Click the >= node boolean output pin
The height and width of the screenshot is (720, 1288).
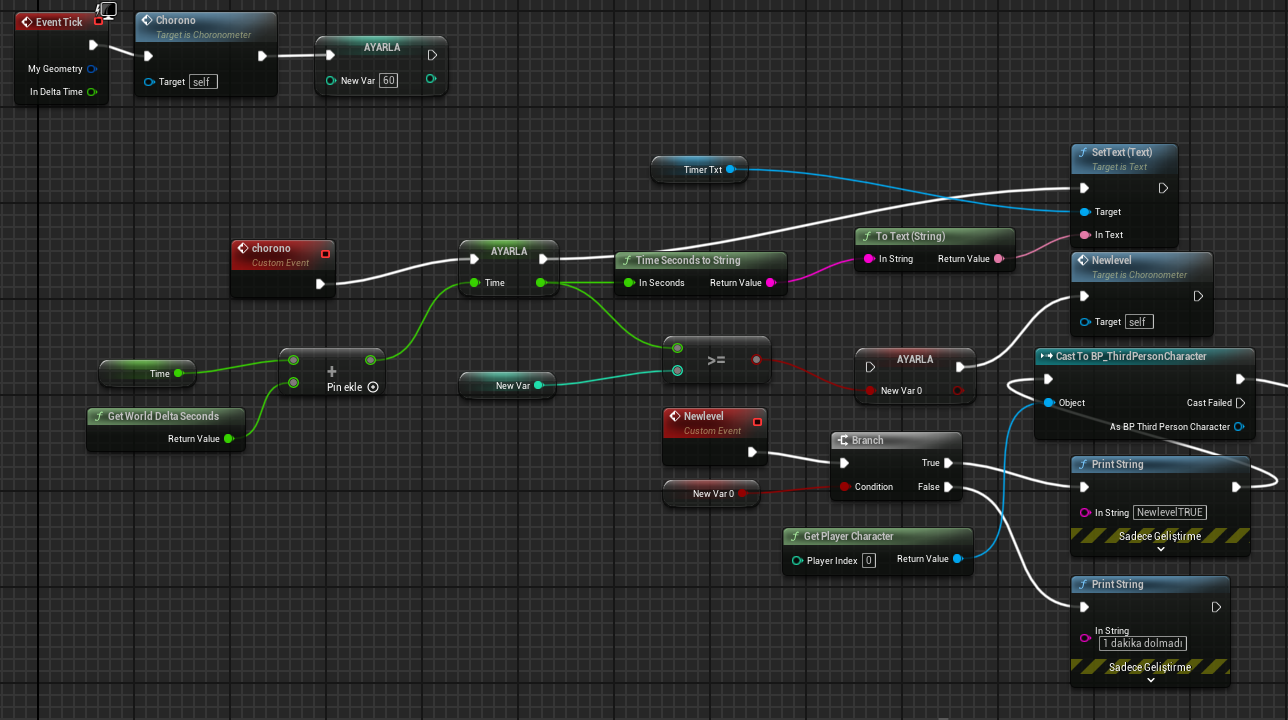(756, 360)
